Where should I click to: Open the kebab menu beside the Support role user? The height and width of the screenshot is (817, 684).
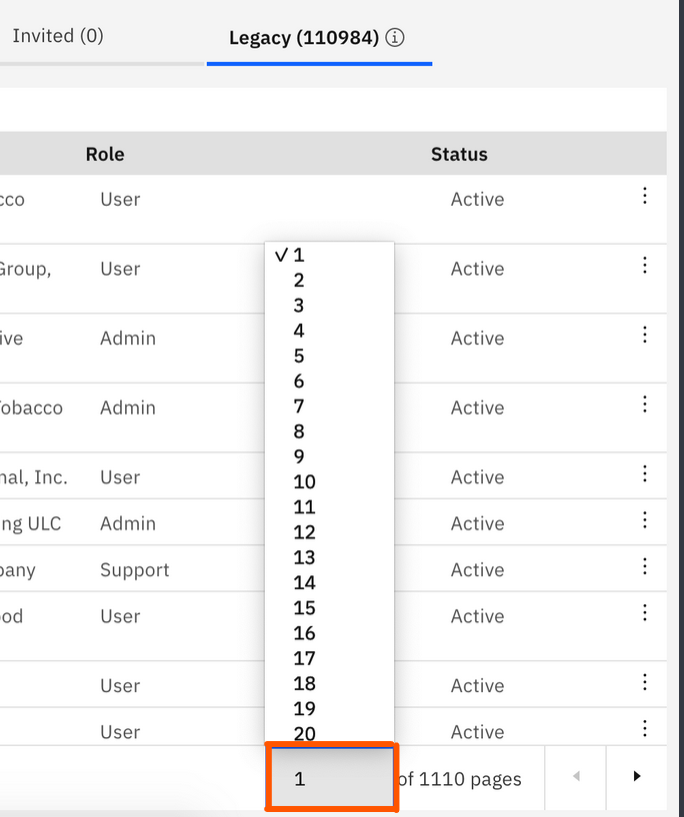[x=646, y=568]
